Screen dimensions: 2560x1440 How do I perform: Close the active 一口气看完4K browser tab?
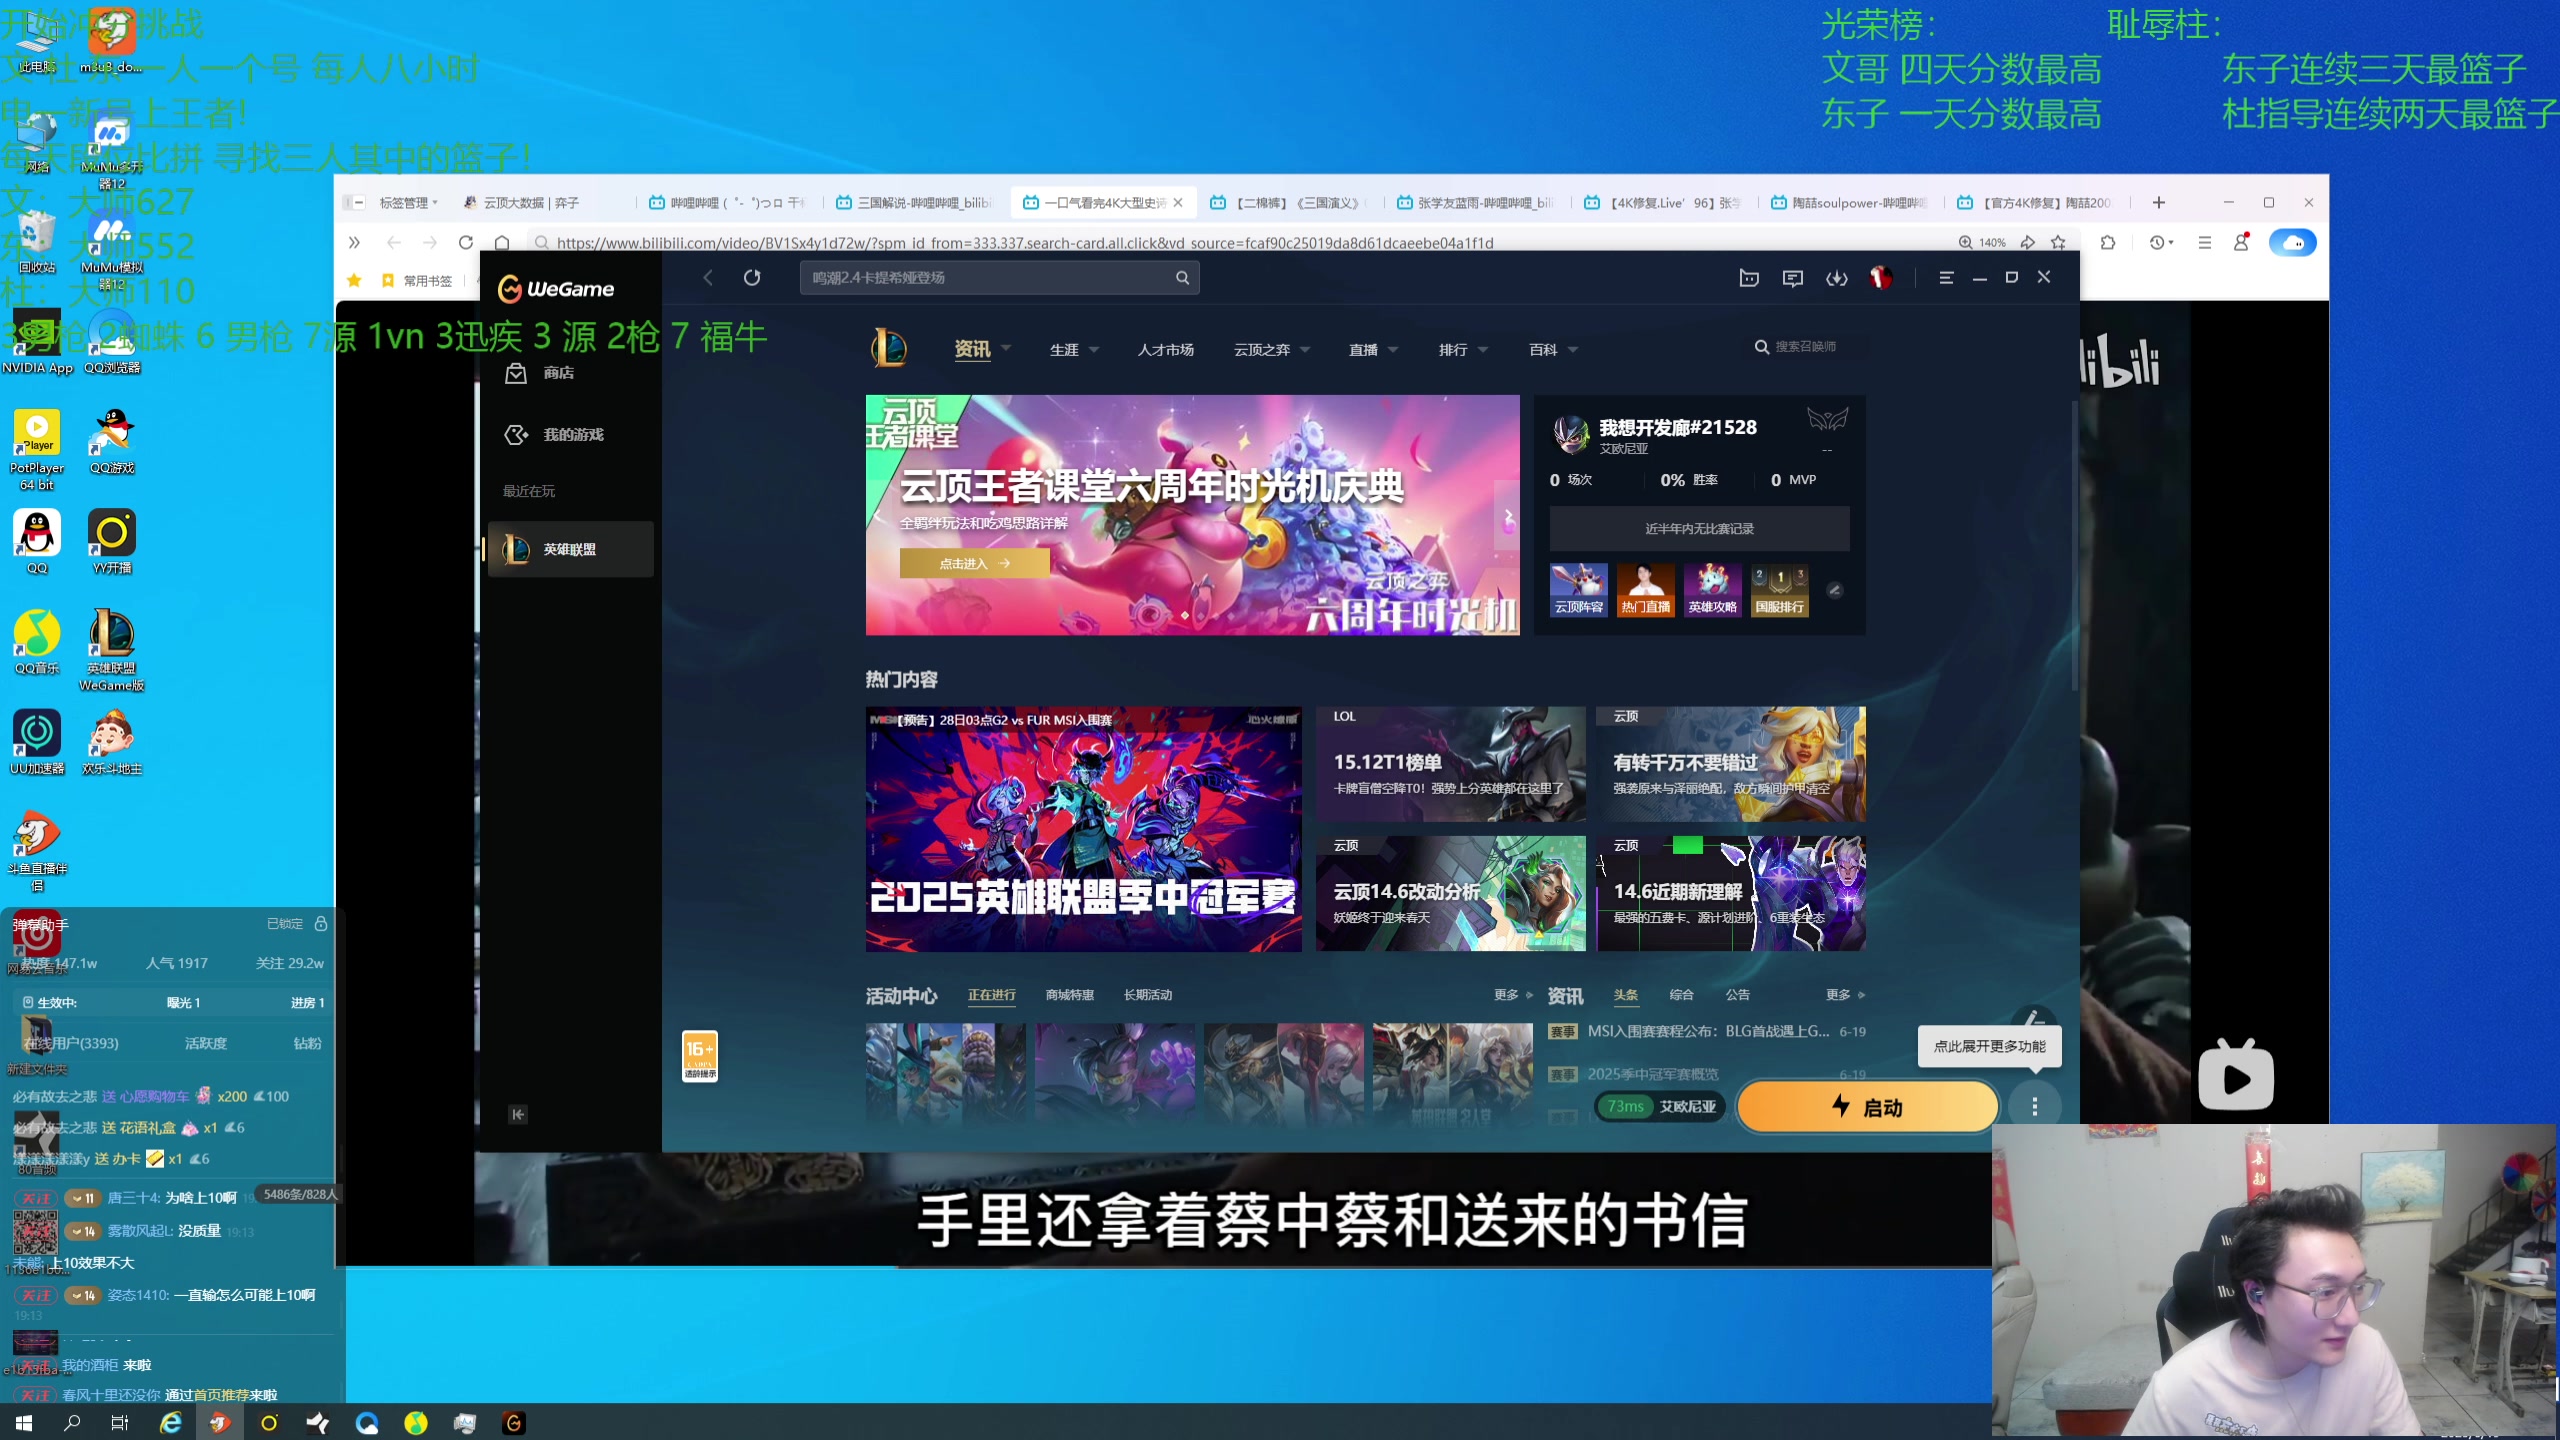[1178, 203]
